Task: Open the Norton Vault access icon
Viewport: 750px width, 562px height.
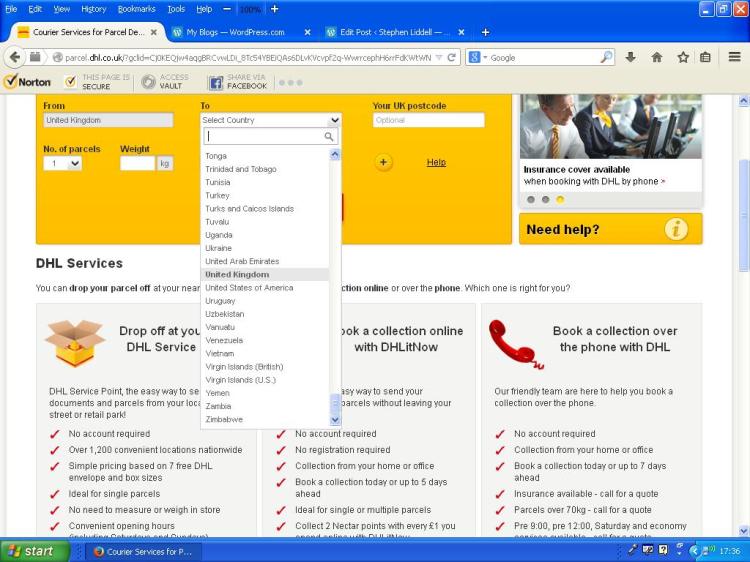Action: pyautogui.click(x=148, y=82)
